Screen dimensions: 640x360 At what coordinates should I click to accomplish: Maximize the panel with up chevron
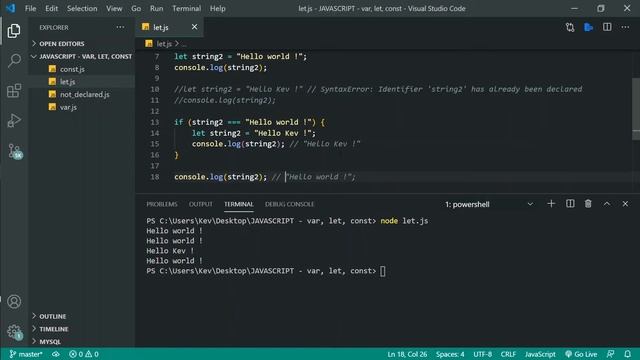pos(607,204)
